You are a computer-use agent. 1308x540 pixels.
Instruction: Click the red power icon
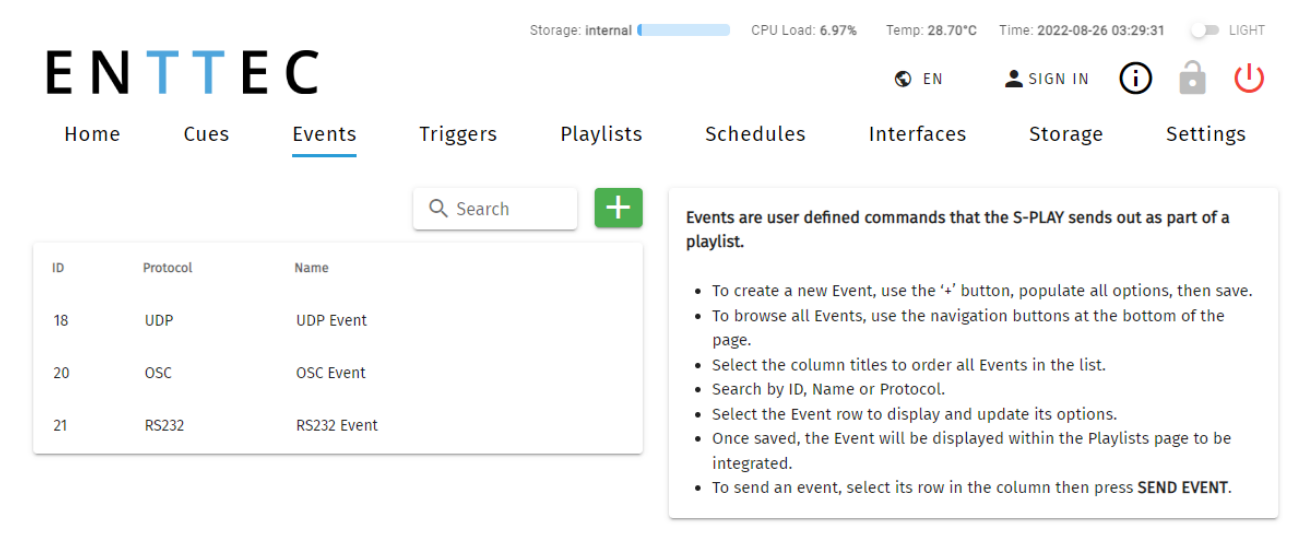pos(1249,78)
